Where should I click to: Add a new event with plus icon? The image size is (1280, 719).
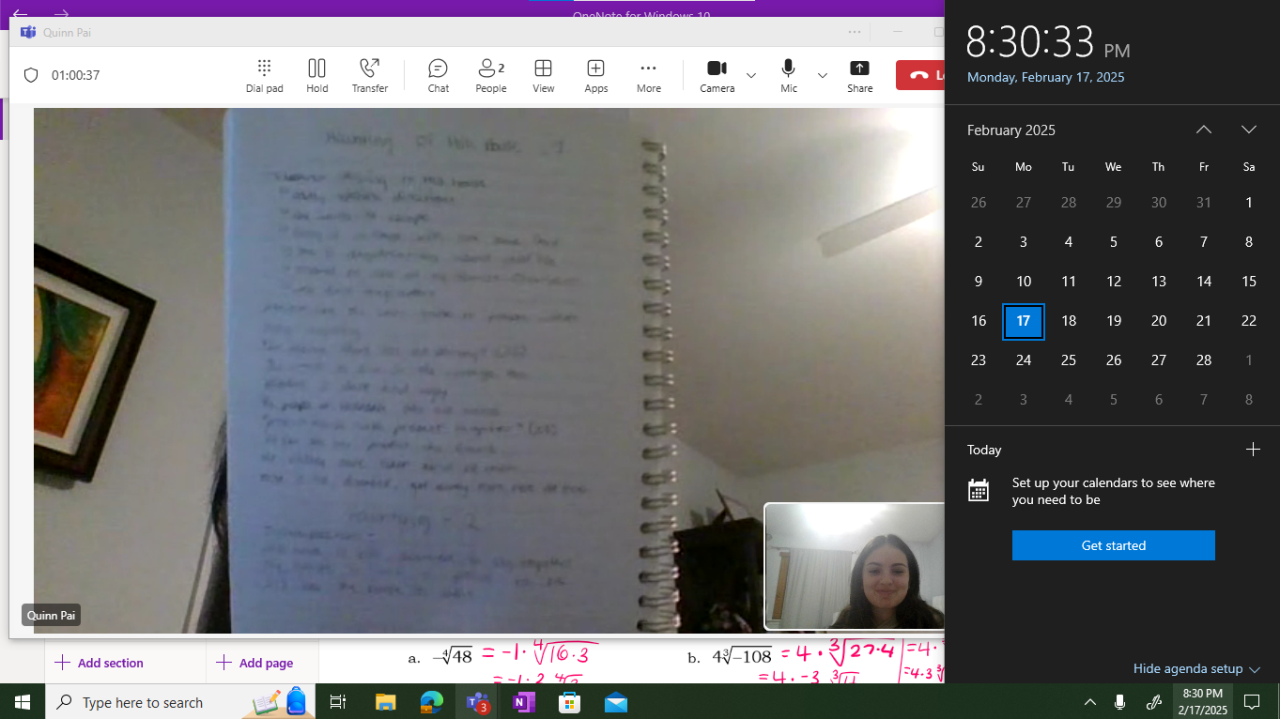[1252, 450]
